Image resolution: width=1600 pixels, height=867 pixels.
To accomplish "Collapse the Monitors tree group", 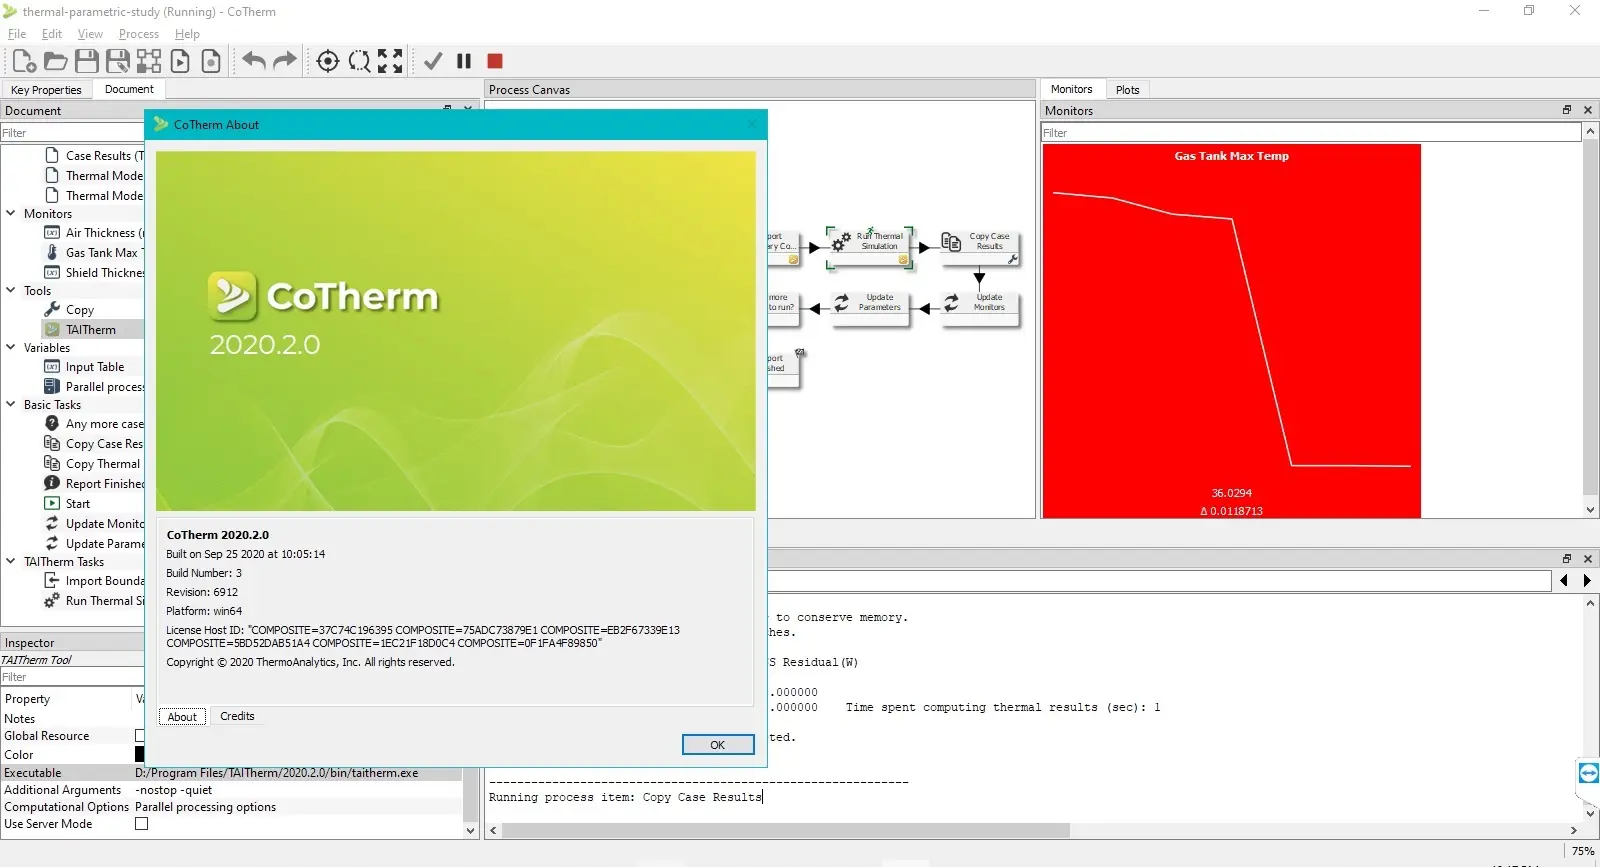I will click(x=11, y=213).
